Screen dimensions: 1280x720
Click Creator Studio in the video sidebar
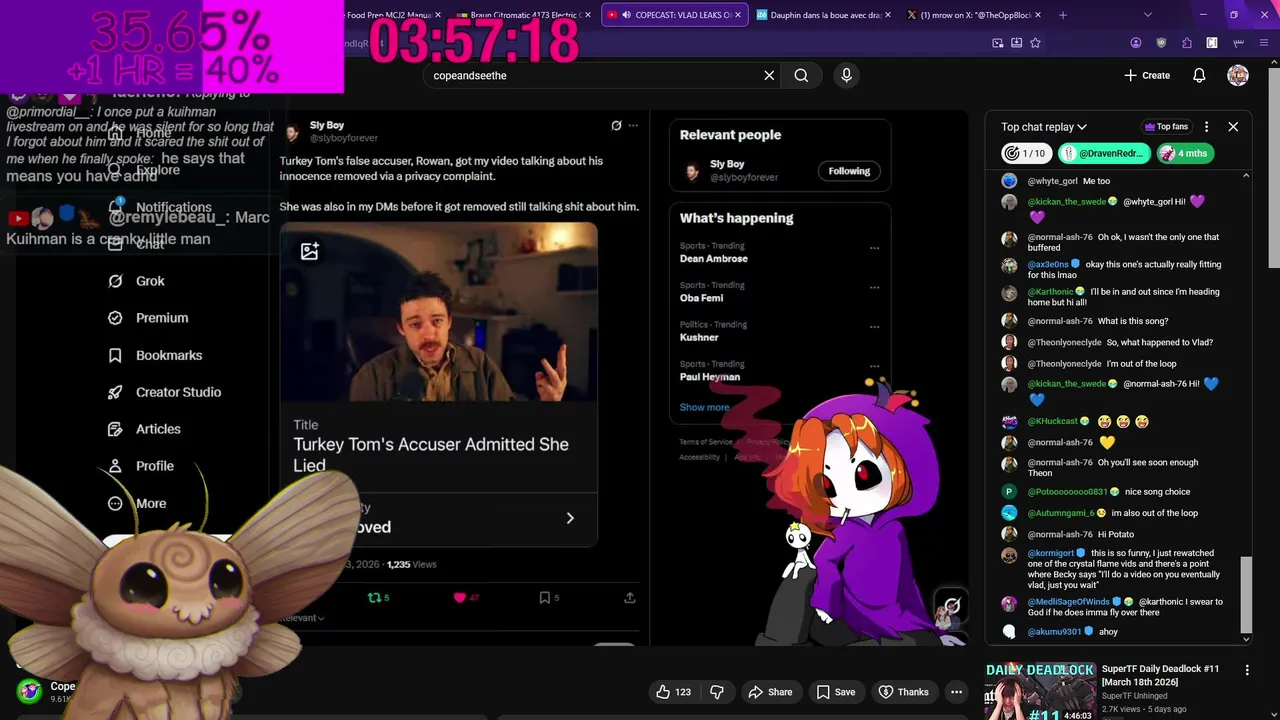click(178, 392)
